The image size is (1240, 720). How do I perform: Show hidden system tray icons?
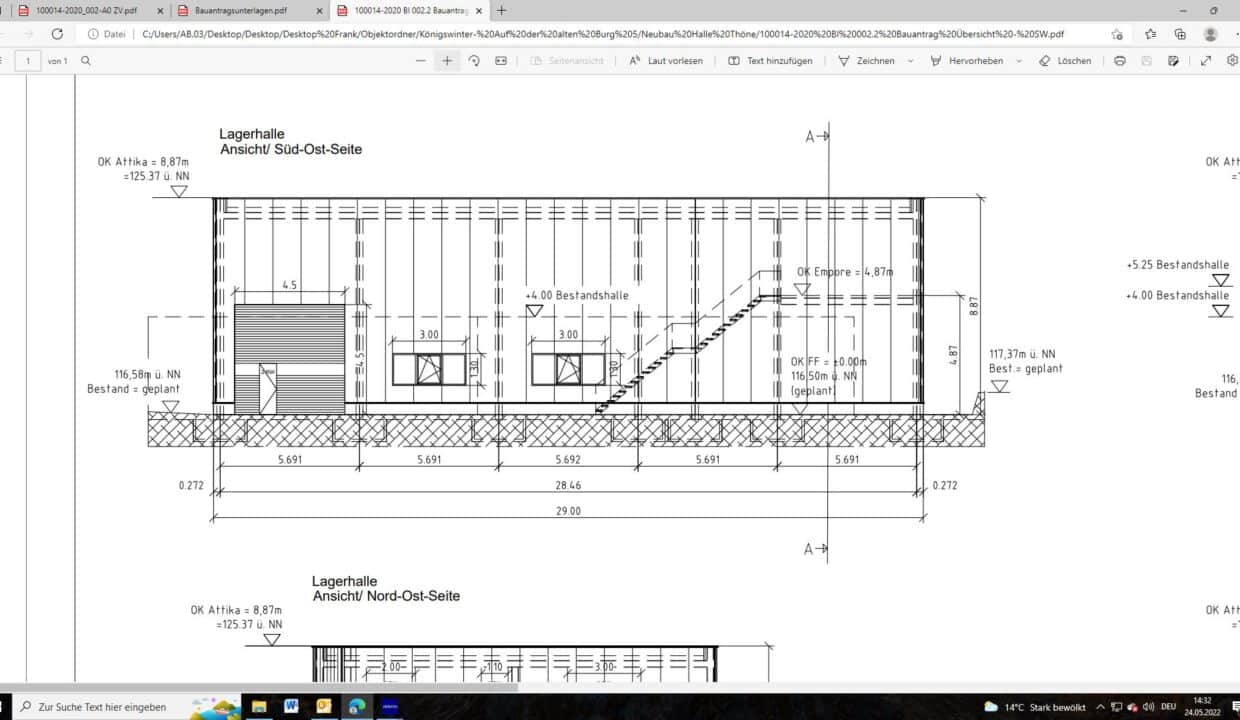1101,706
